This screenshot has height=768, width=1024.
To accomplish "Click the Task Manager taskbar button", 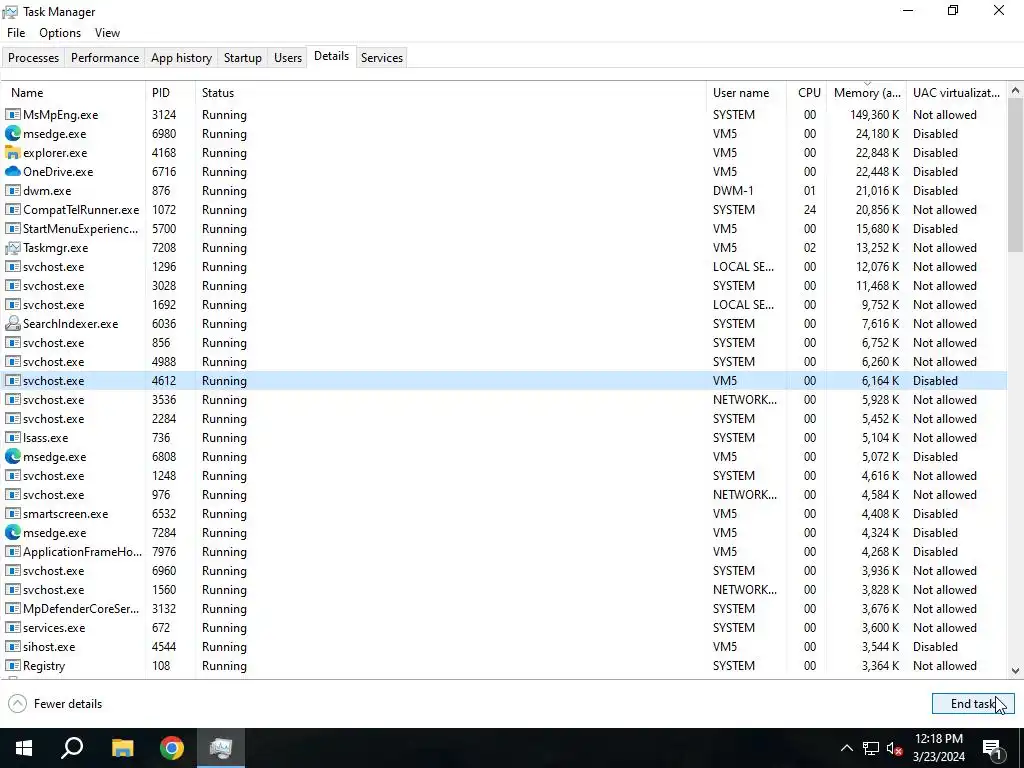I will coord(221,748).
